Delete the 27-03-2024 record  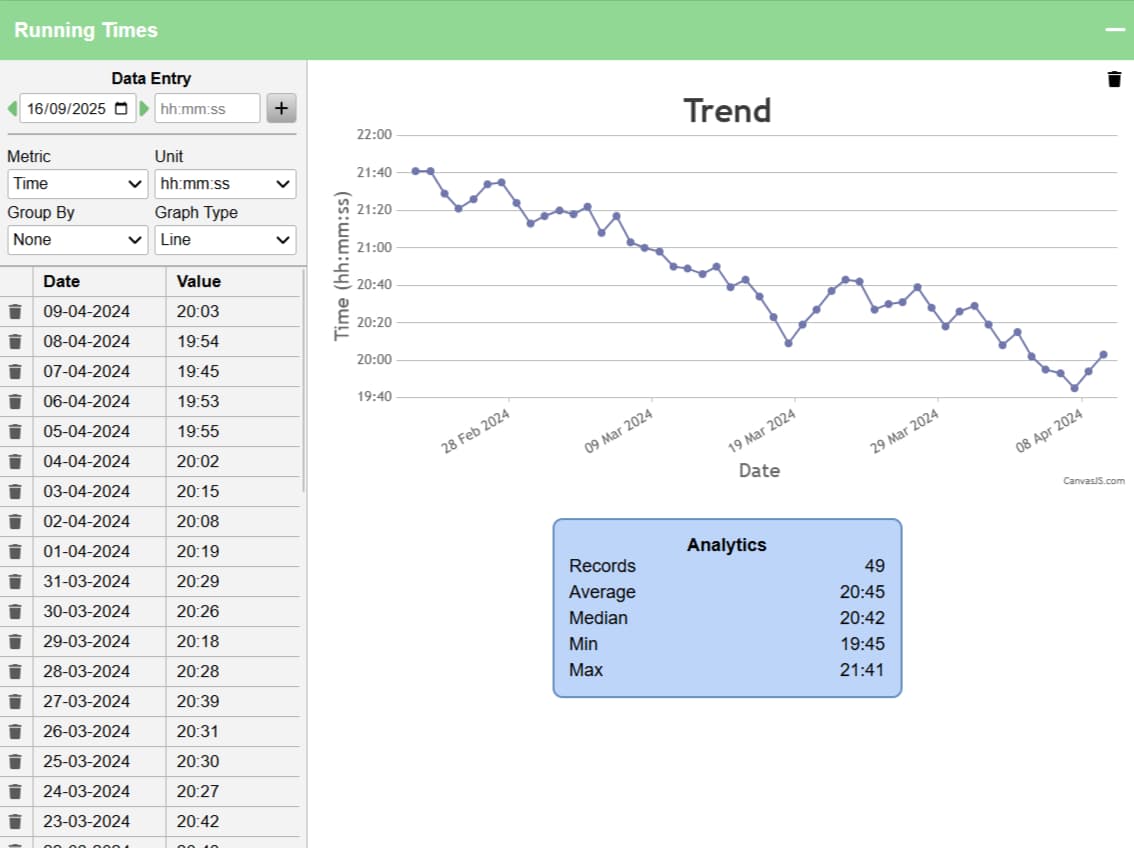click(x=15, y=702)
